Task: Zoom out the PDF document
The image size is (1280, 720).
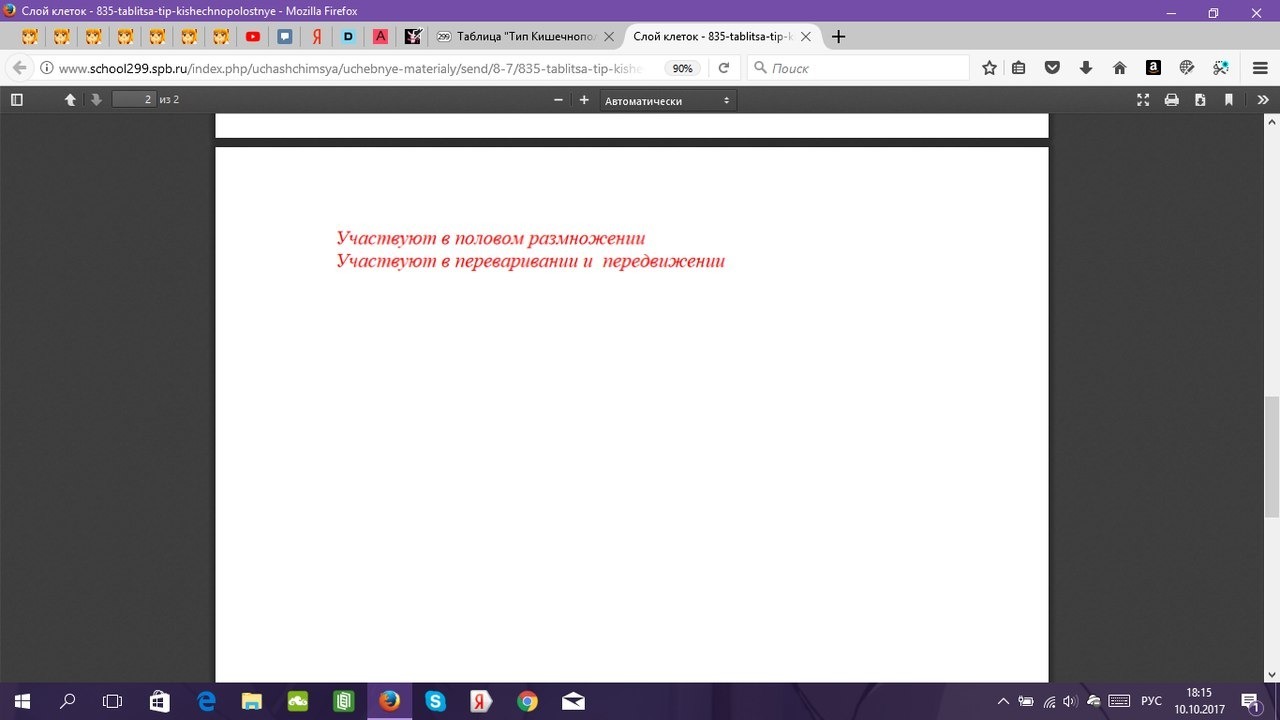Action: tap(558, 100)
